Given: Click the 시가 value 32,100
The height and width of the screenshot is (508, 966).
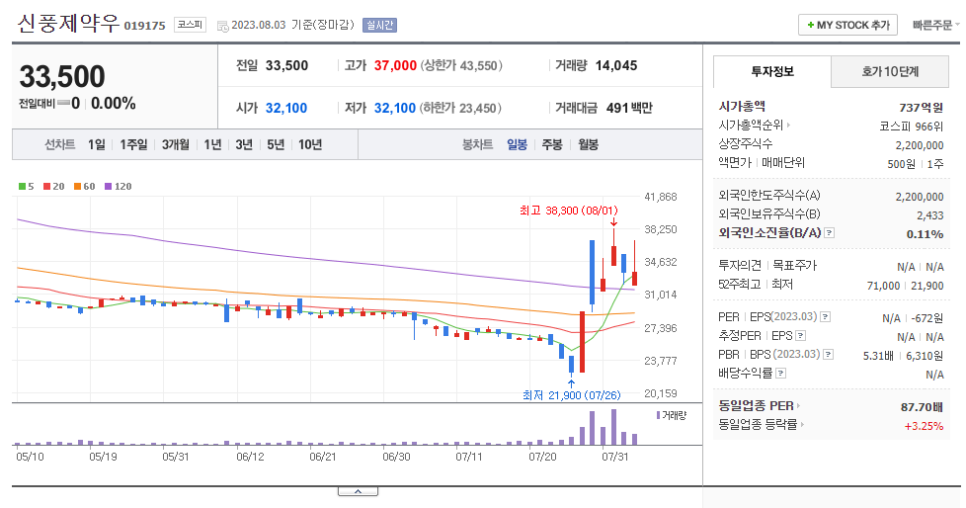Looking at the screenshot, I should pos(286,108).
